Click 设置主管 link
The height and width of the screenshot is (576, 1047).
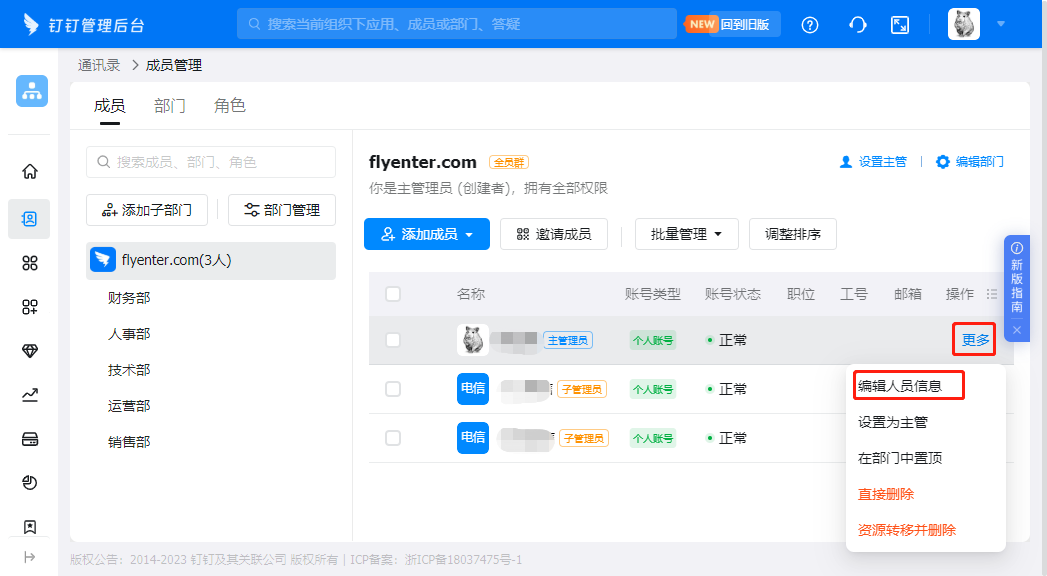(873, 162)
